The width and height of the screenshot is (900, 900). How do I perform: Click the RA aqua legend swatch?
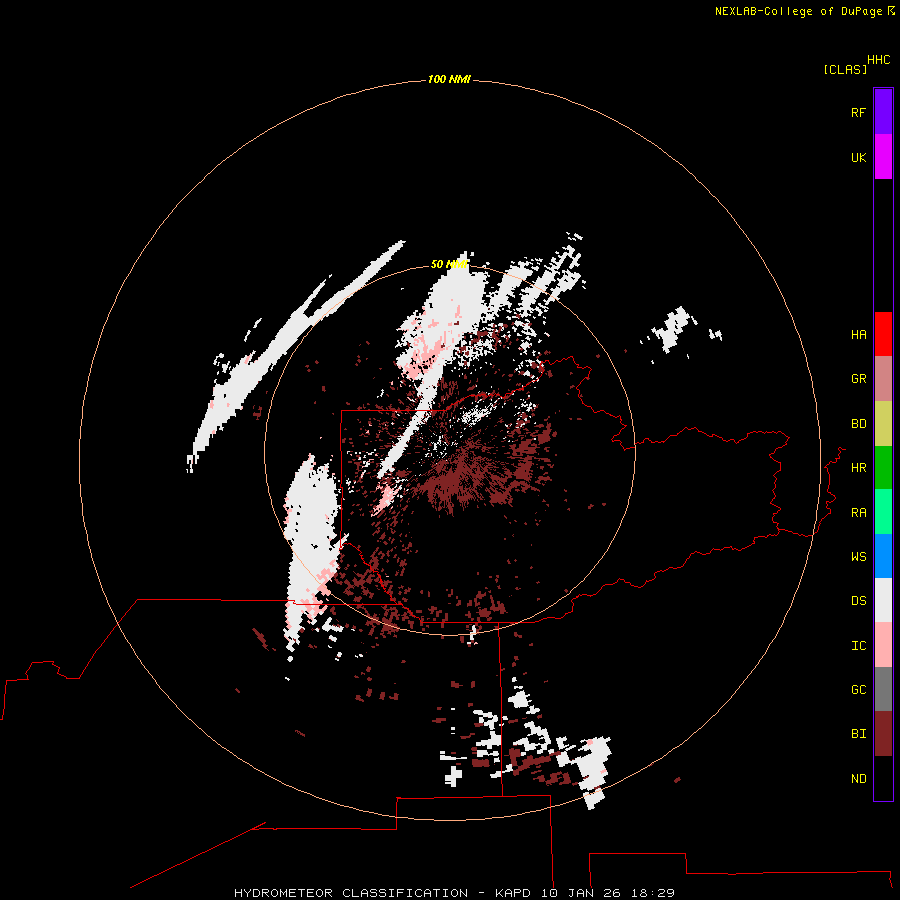coord(883,512)
